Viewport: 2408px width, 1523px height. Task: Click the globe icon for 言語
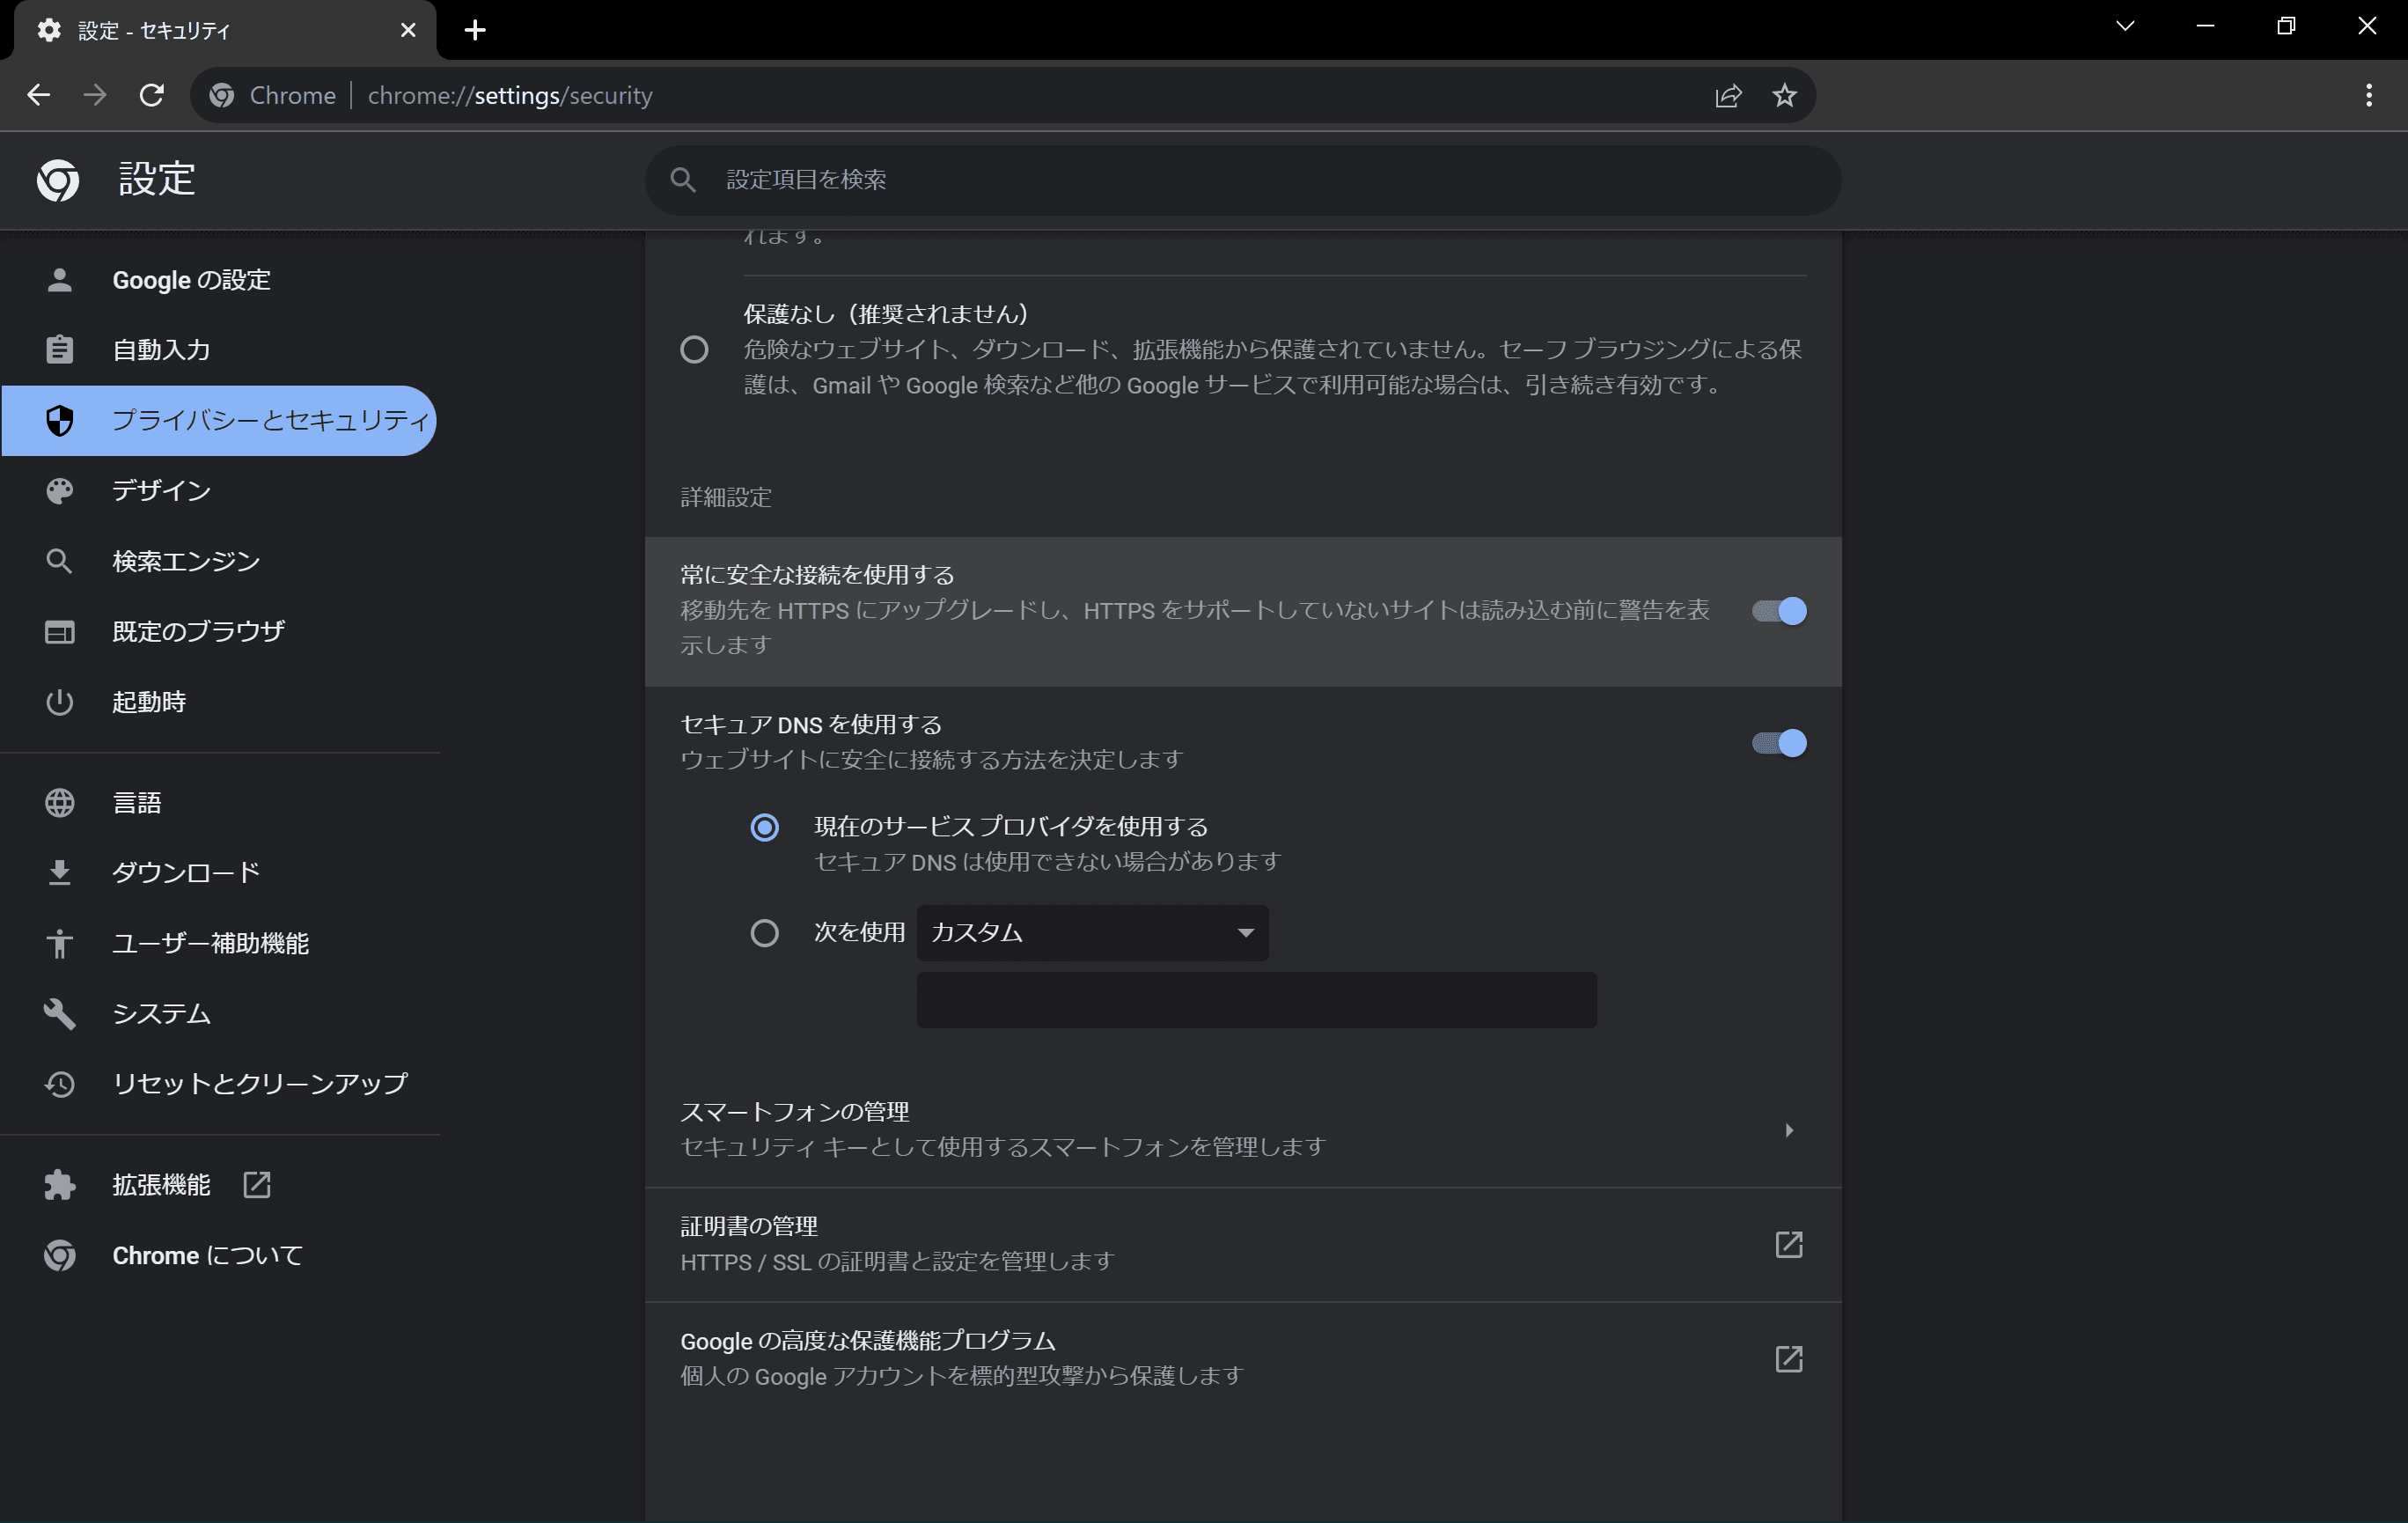60,803
